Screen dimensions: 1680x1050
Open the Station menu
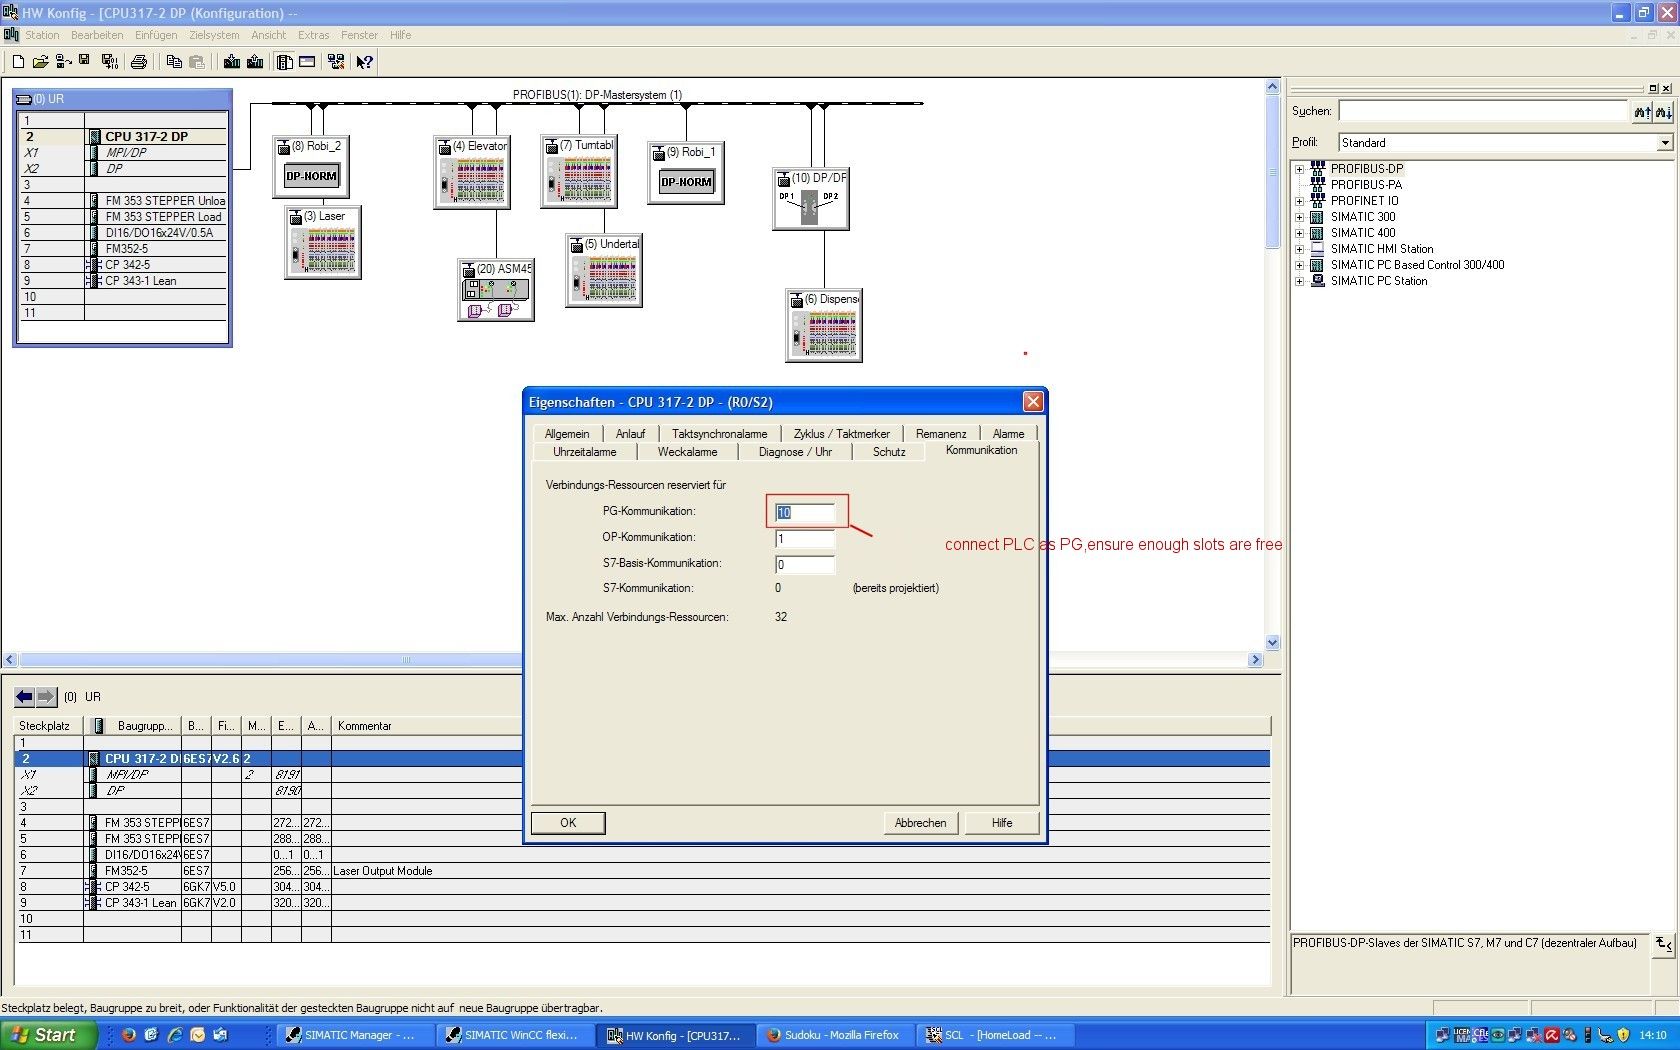pyautogui.click(x=42, y=35)
